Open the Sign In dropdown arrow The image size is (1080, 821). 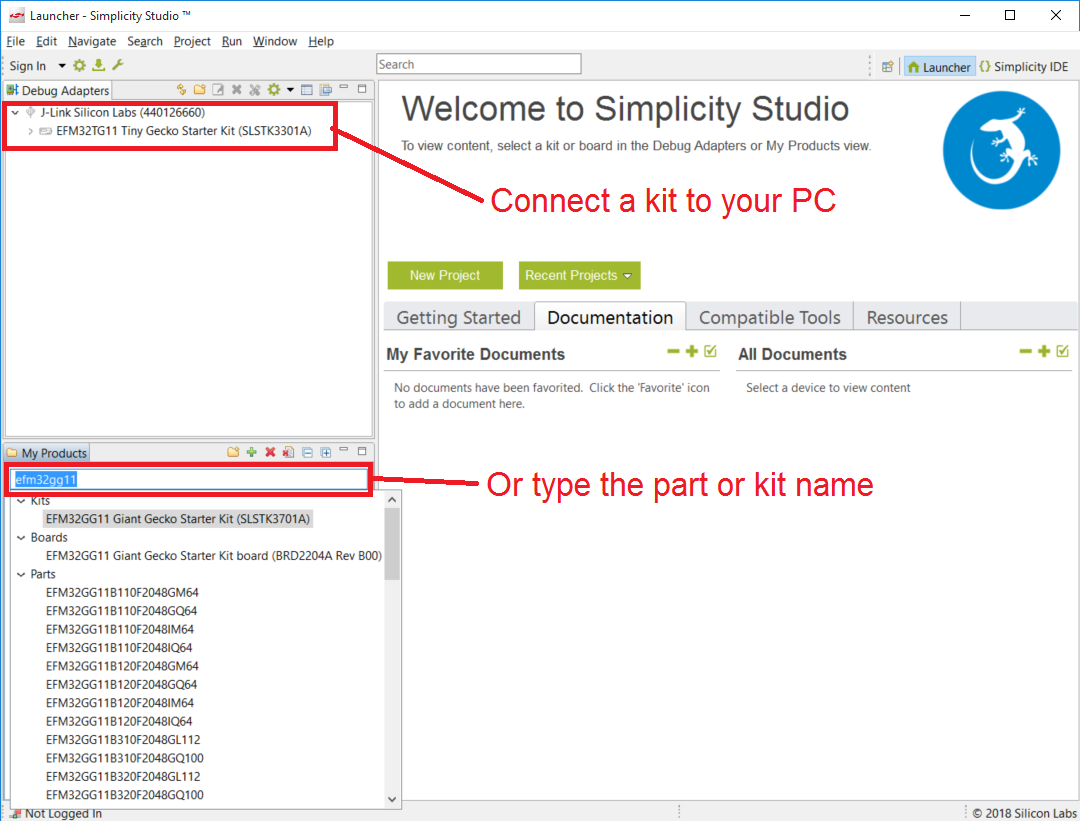click(x=62, y=65)
